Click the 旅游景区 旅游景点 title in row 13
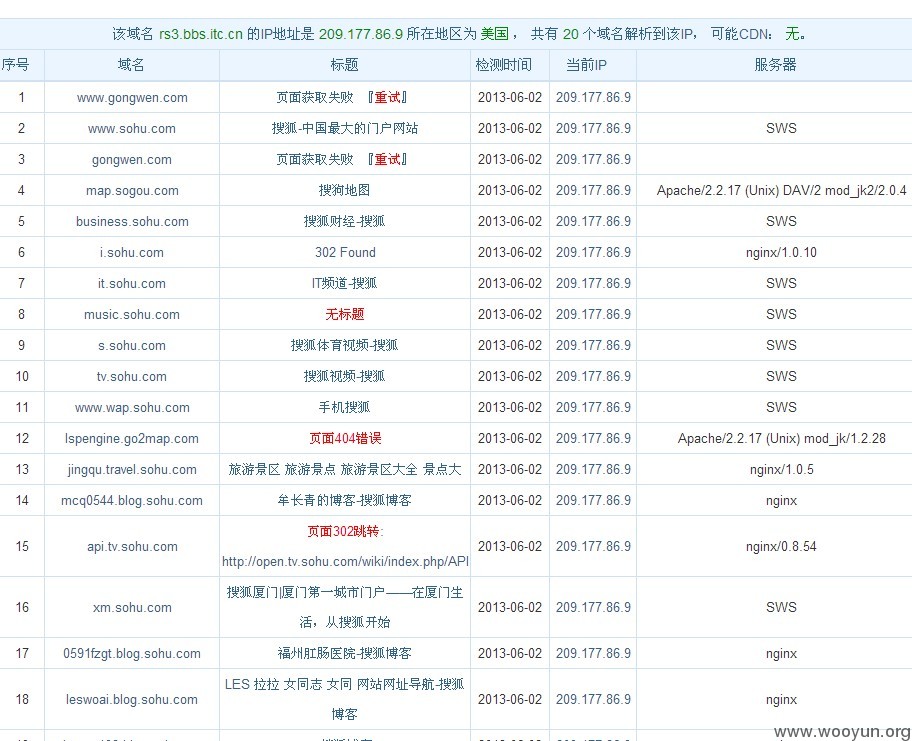Screen dimensions: 912x741 pos(344,469)
